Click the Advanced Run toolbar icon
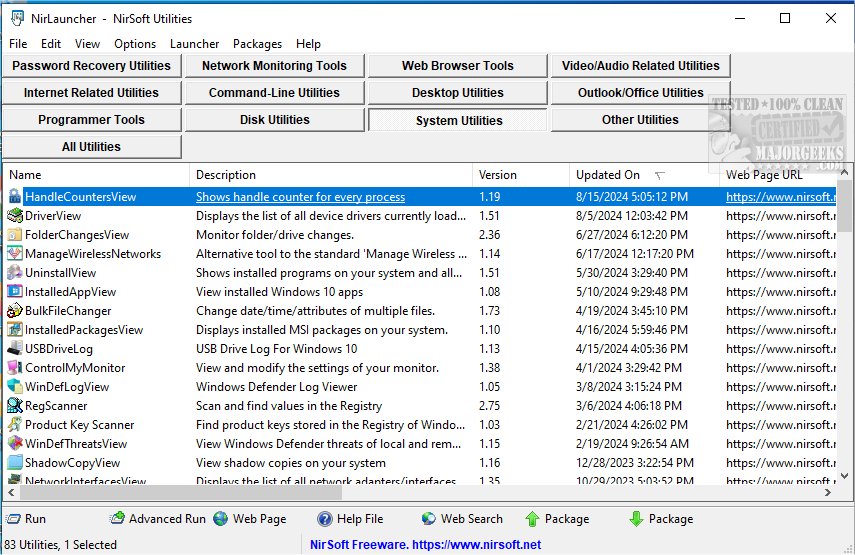 [118, 519]
